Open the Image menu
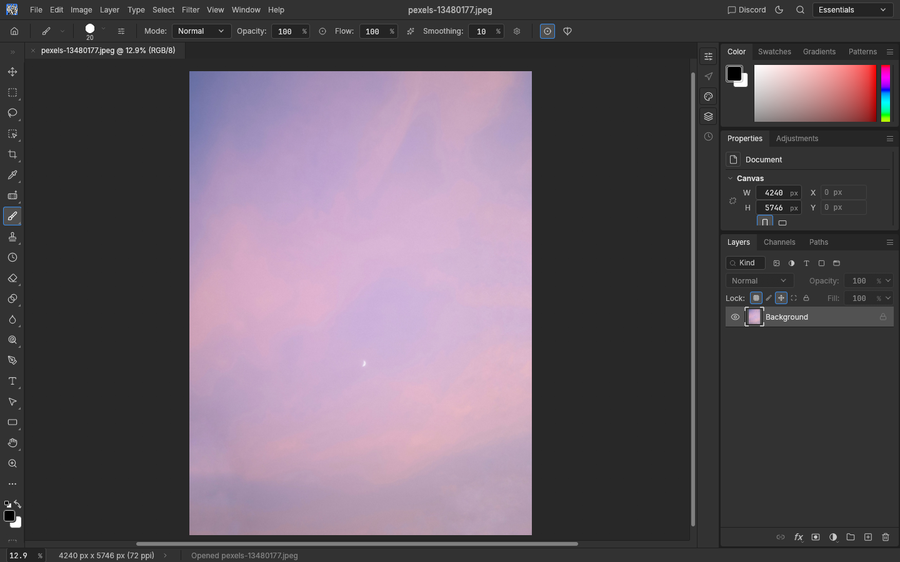Viewport: 900px width, 562px height. coord(81,10)
